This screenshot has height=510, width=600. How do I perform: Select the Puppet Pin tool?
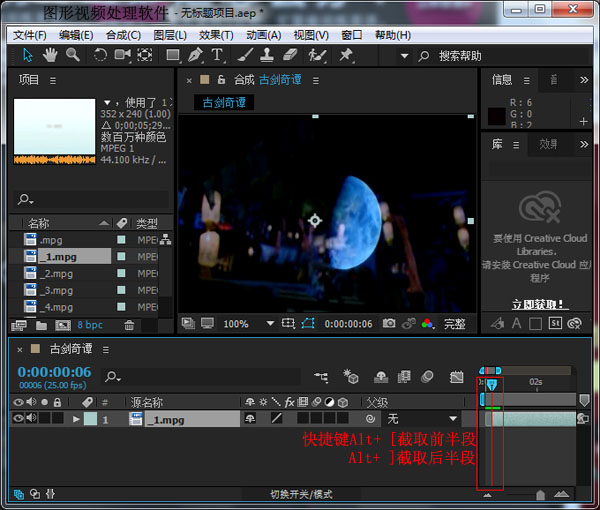[x=346, y=55]
